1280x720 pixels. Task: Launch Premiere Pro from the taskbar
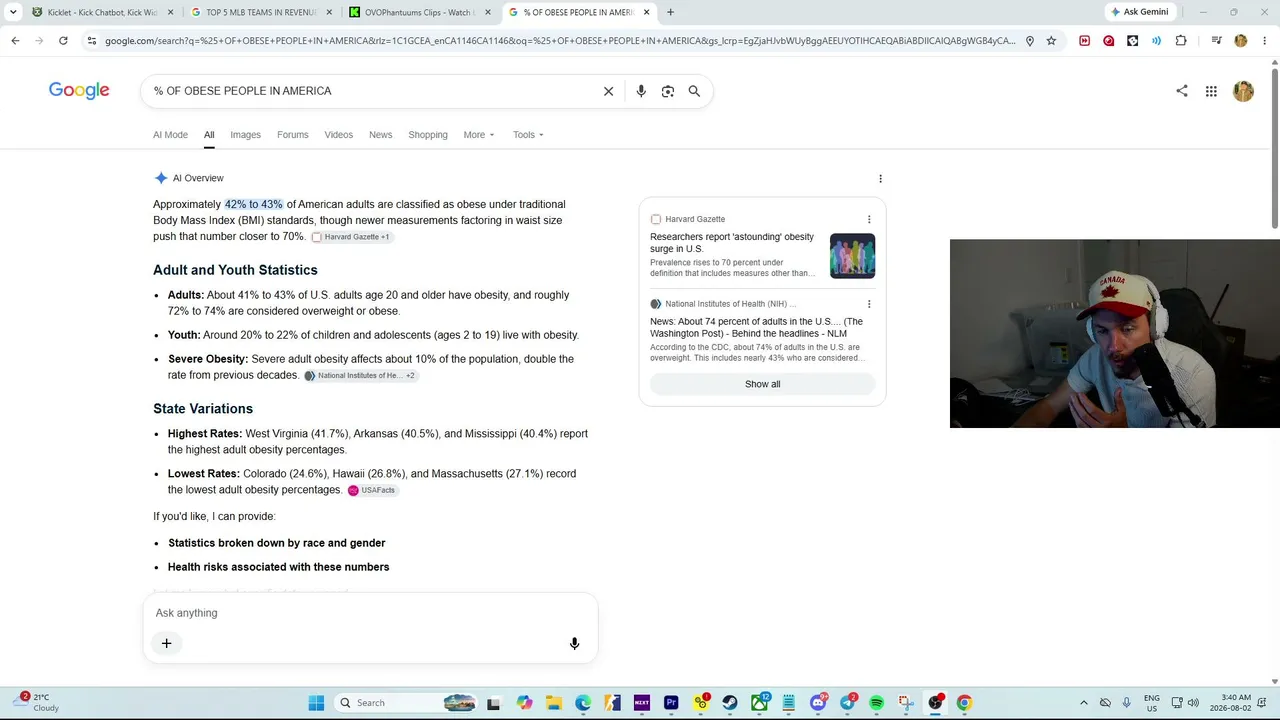[x=671, y=703]
